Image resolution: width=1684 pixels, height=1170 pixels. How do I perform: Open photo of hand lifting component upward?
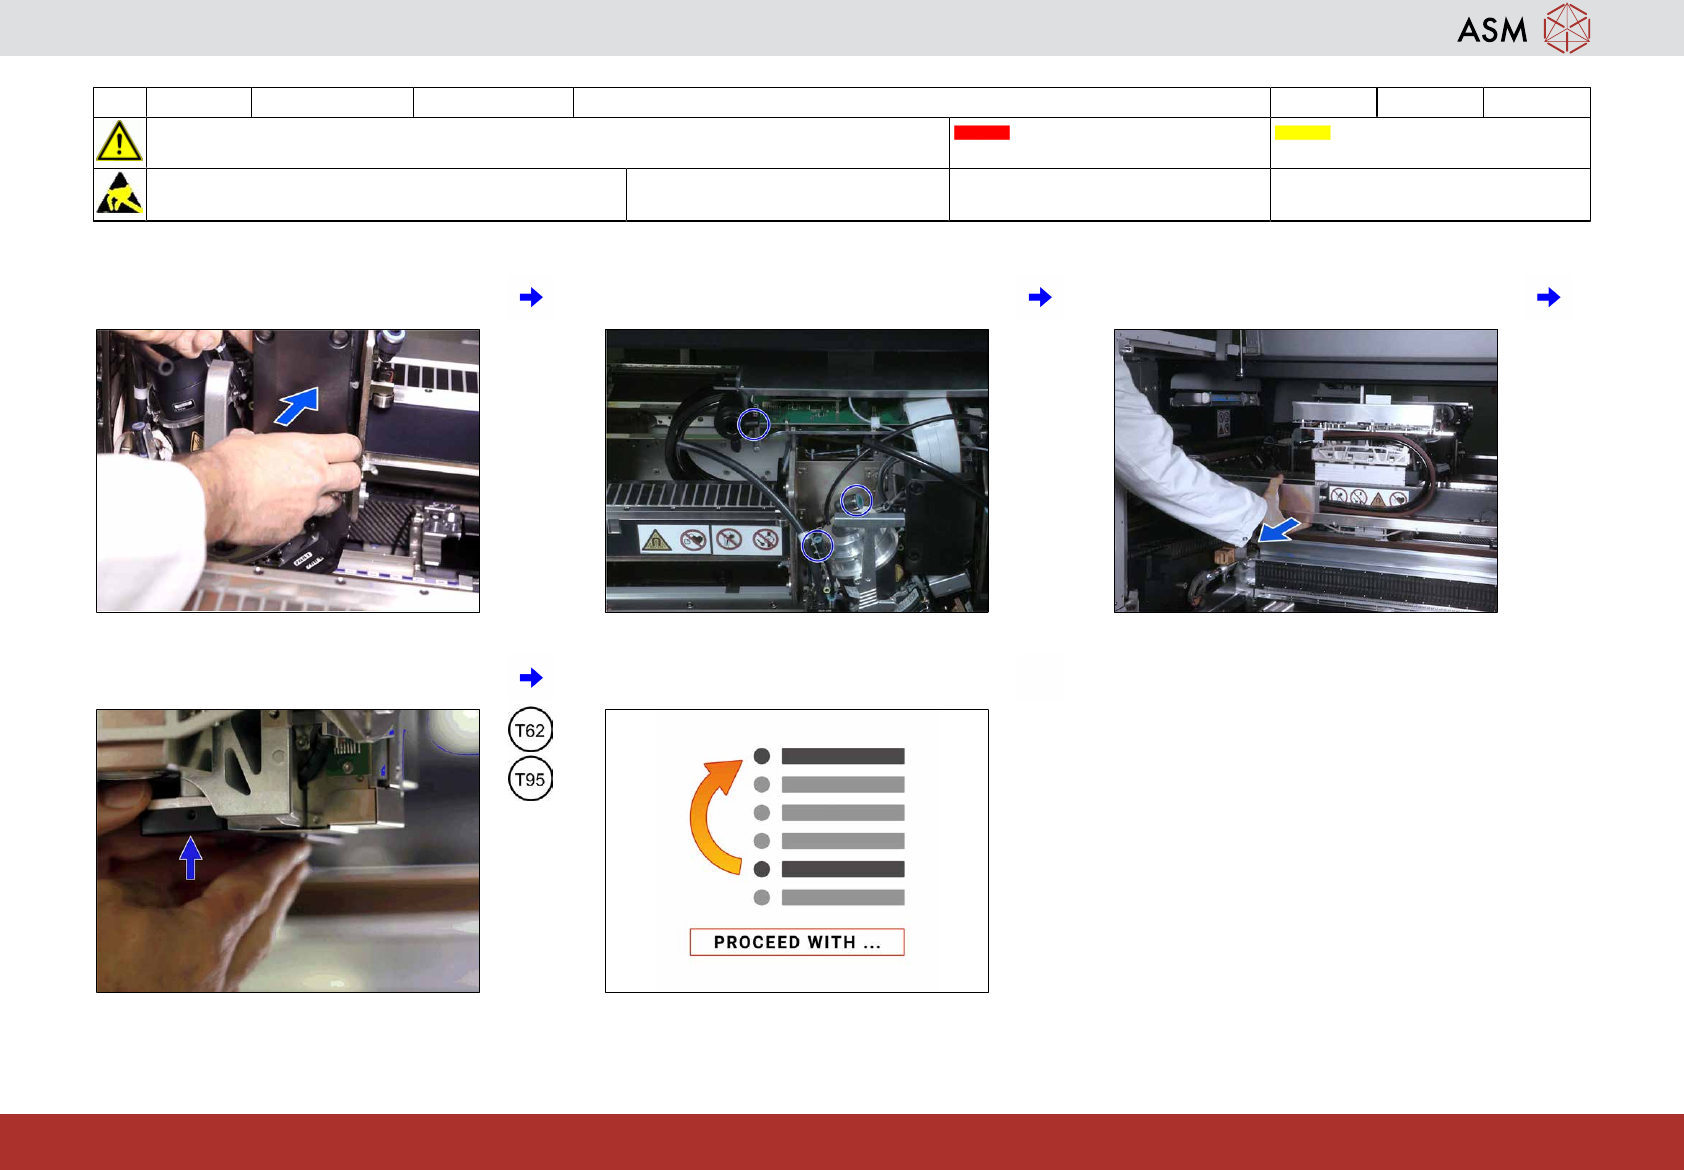pos(288,851)
